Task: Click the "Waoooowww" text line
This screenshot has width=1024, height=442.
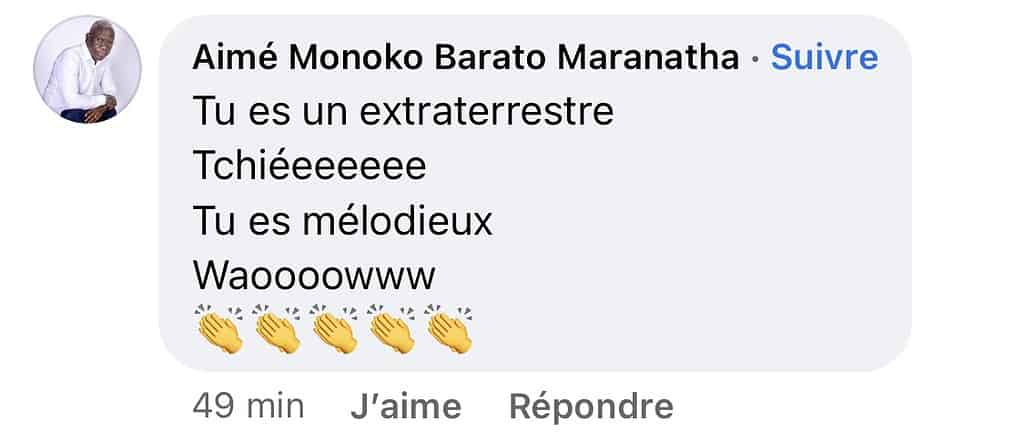Action: 314,277
